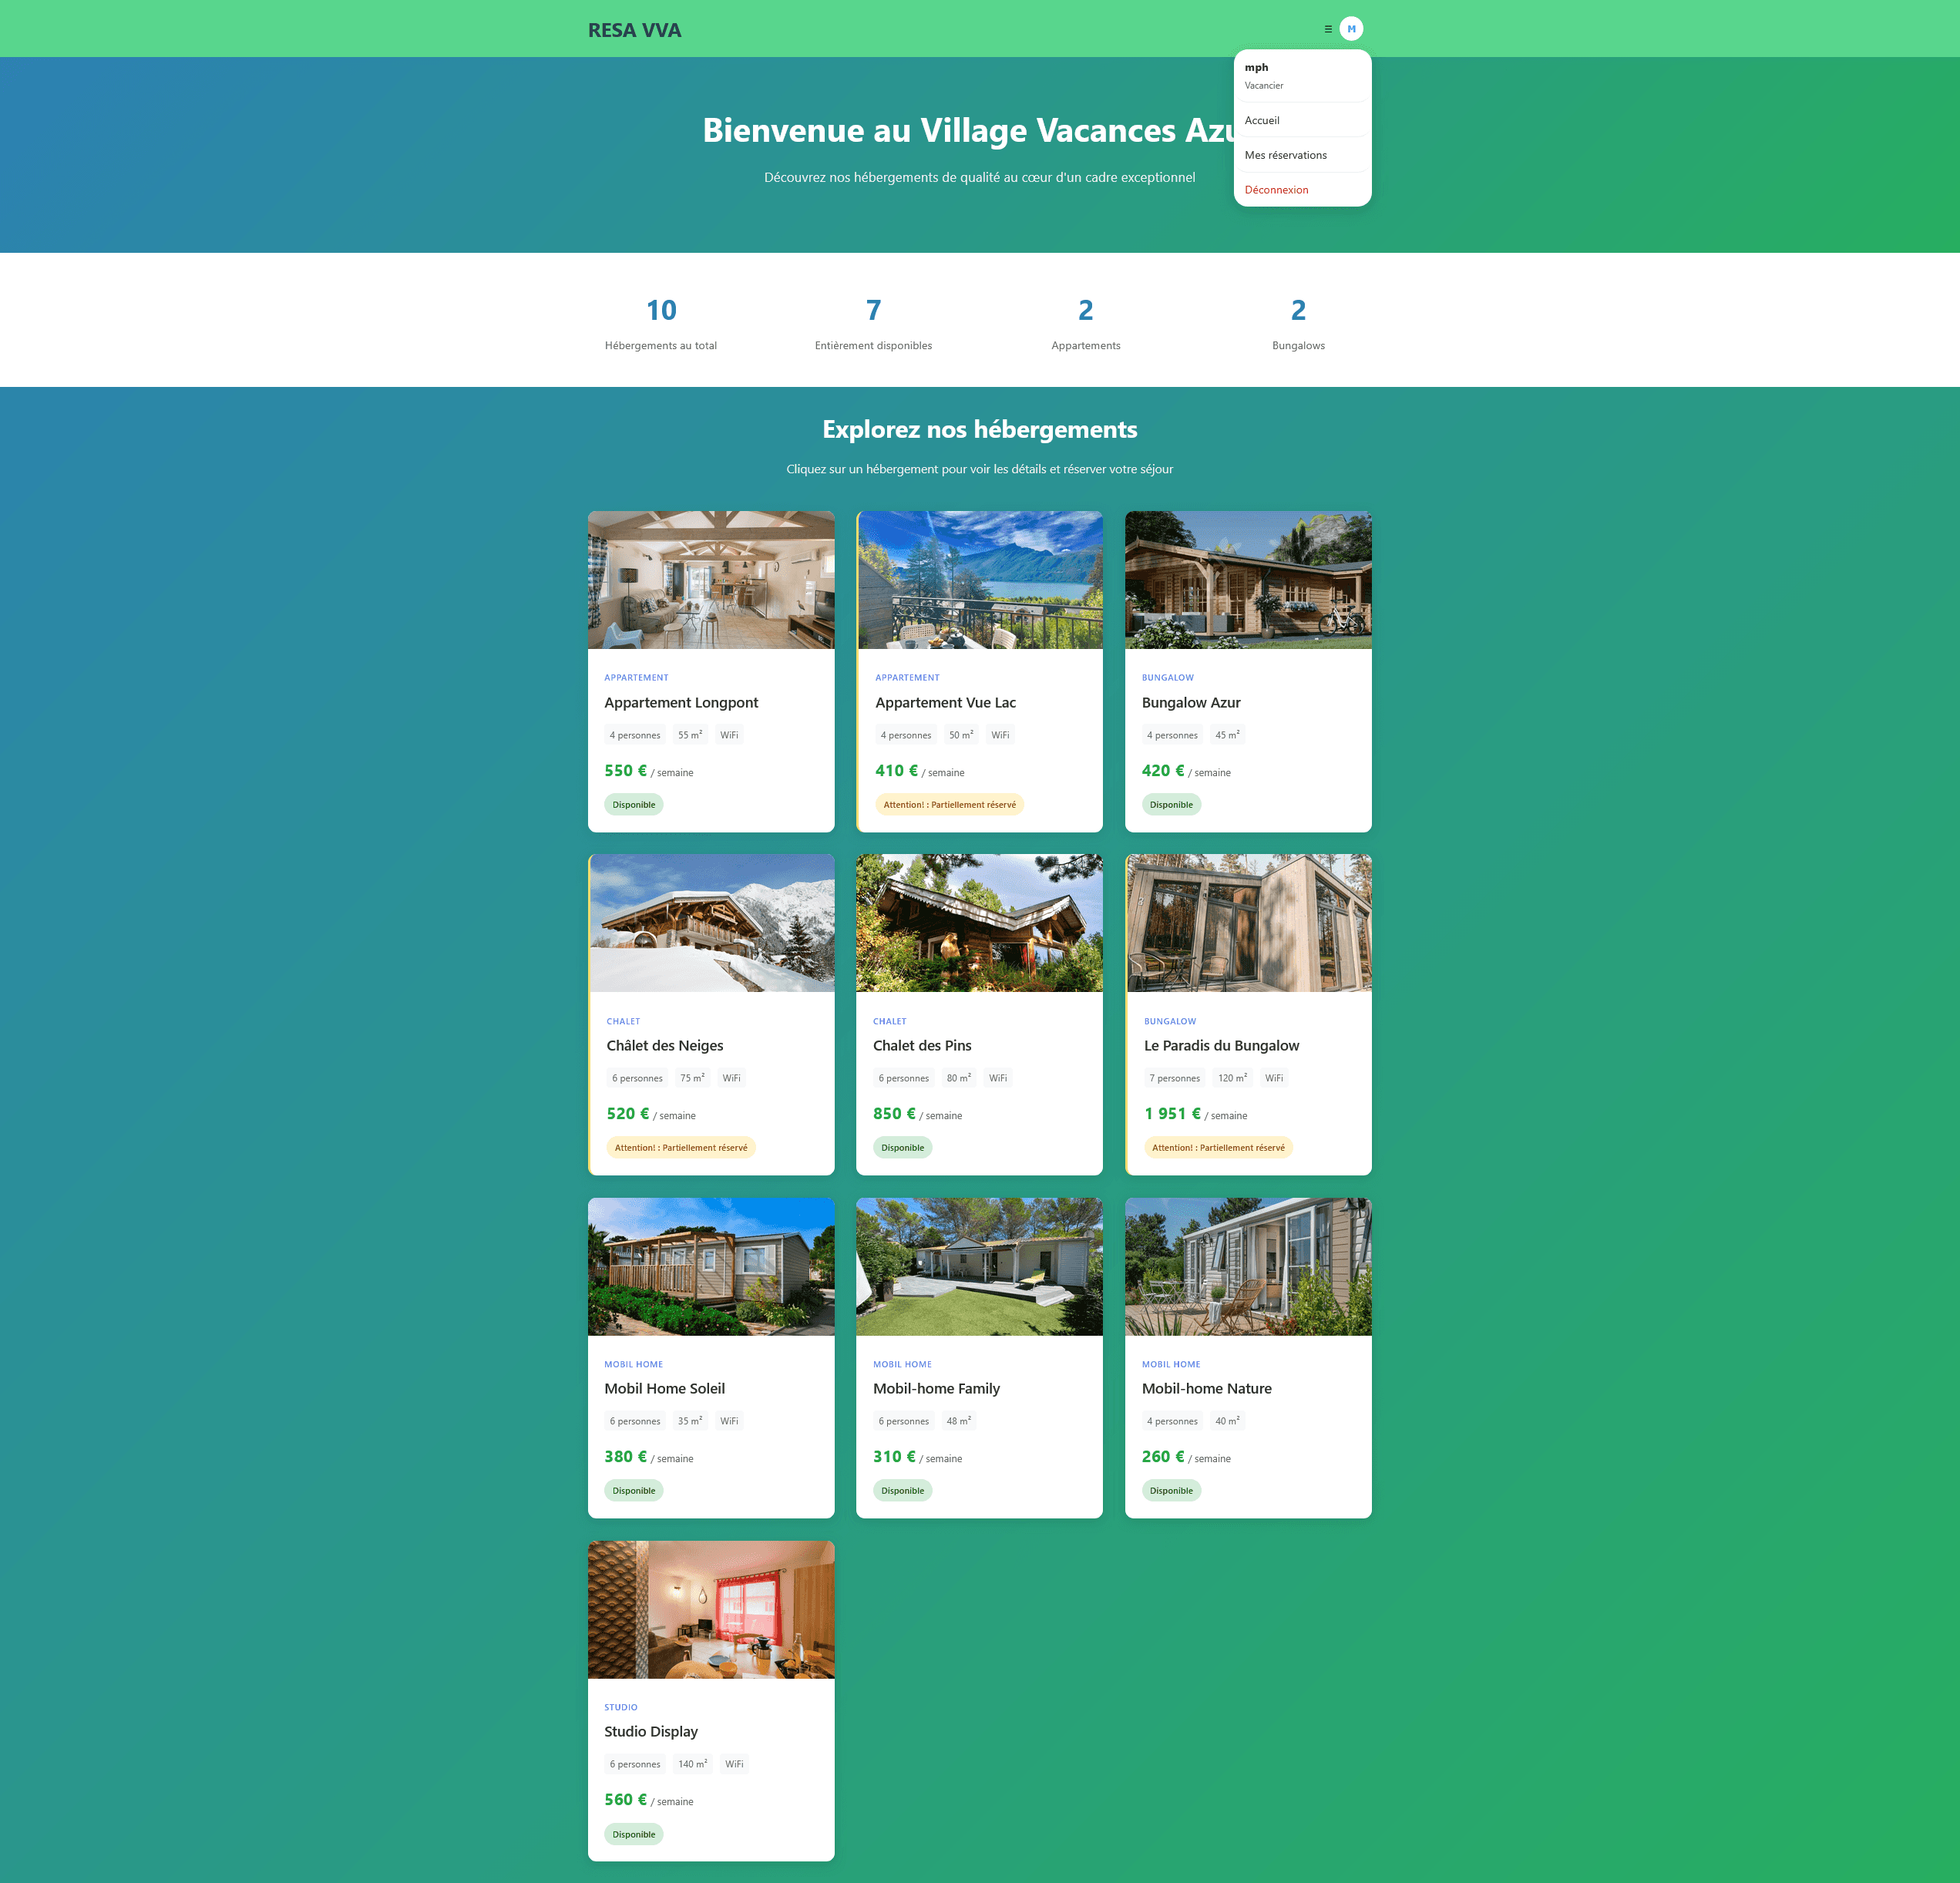Click Mobil-home Nature image
This screenshot has height=1883, width=1960.
(x=1248, y=1266)
